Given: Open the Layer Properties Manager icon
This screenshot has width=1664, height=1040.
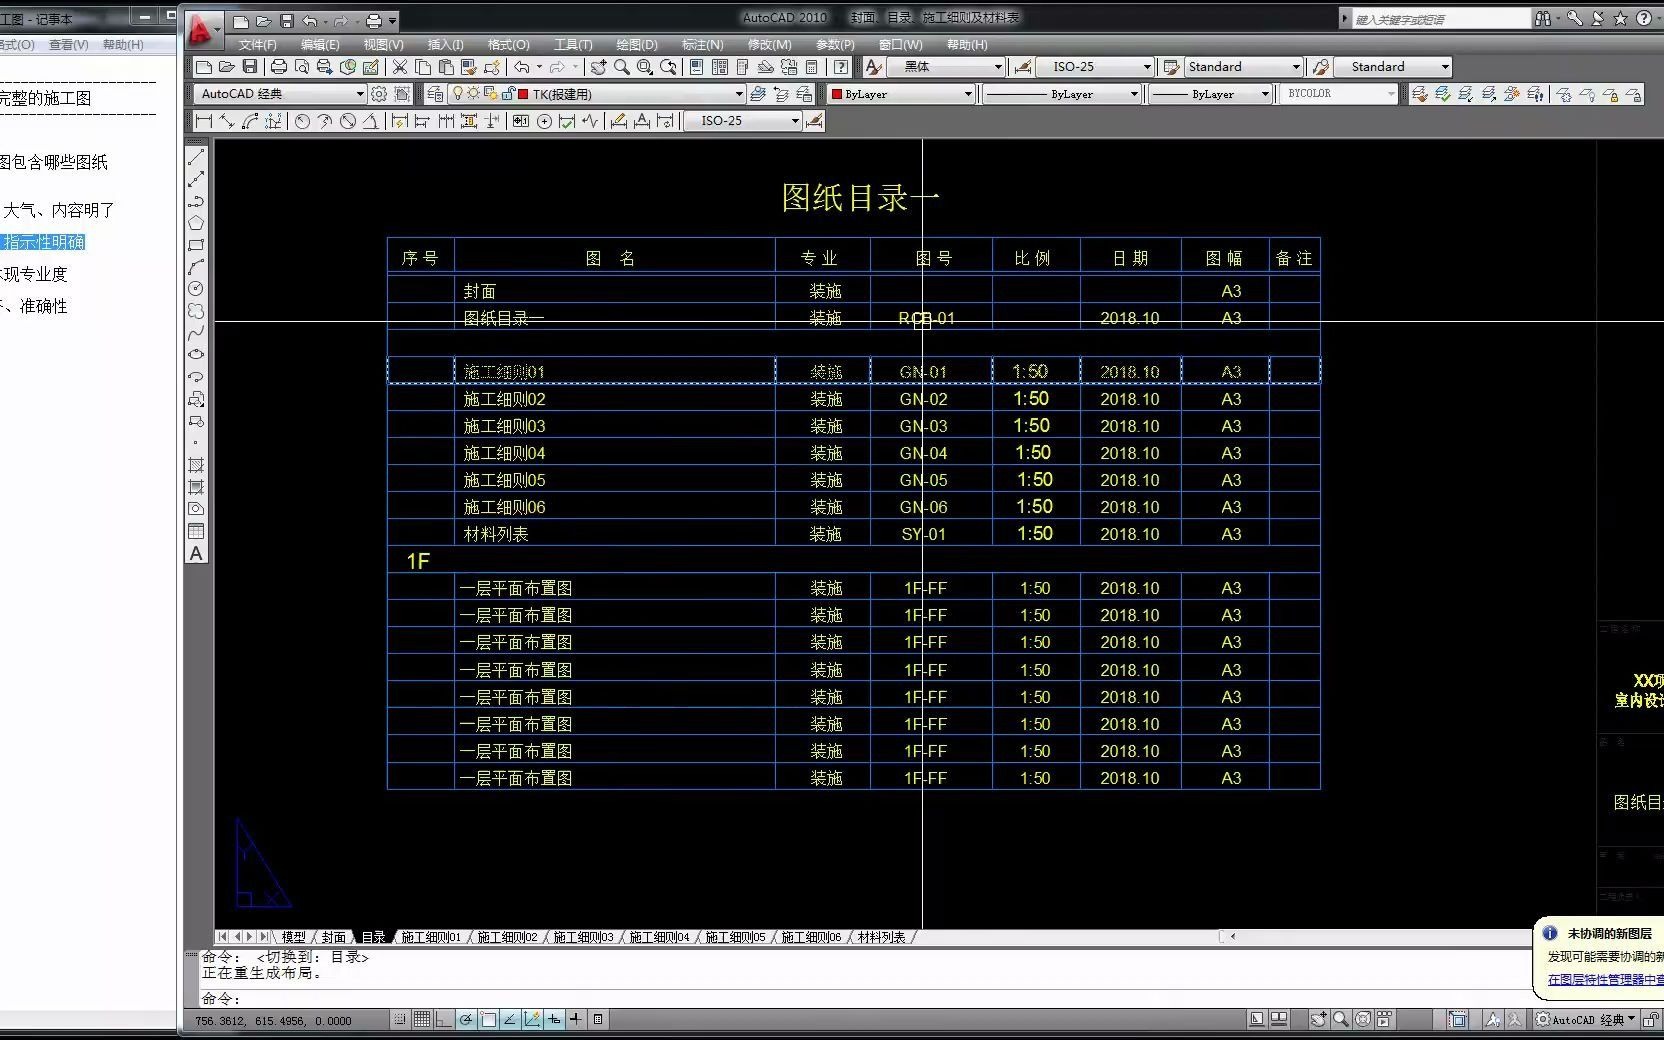Looking at the screenshot, I should click(x=434, y=94).
